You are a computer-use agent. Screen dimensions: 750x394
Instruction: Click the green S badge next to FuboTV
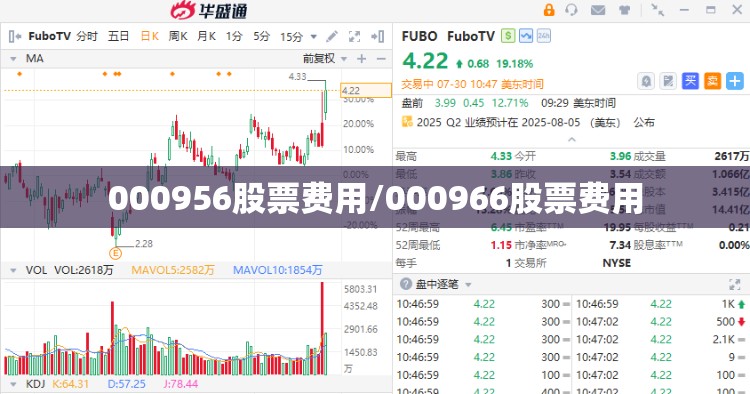click(x=508, y=36)
